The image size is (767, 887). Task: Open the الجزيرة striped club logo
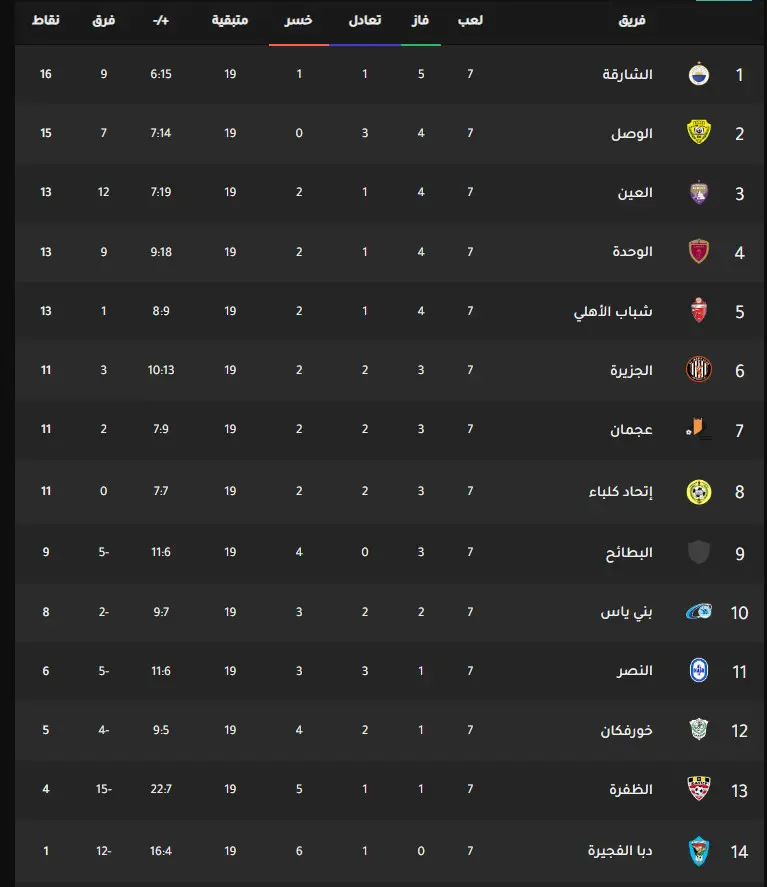699,369
